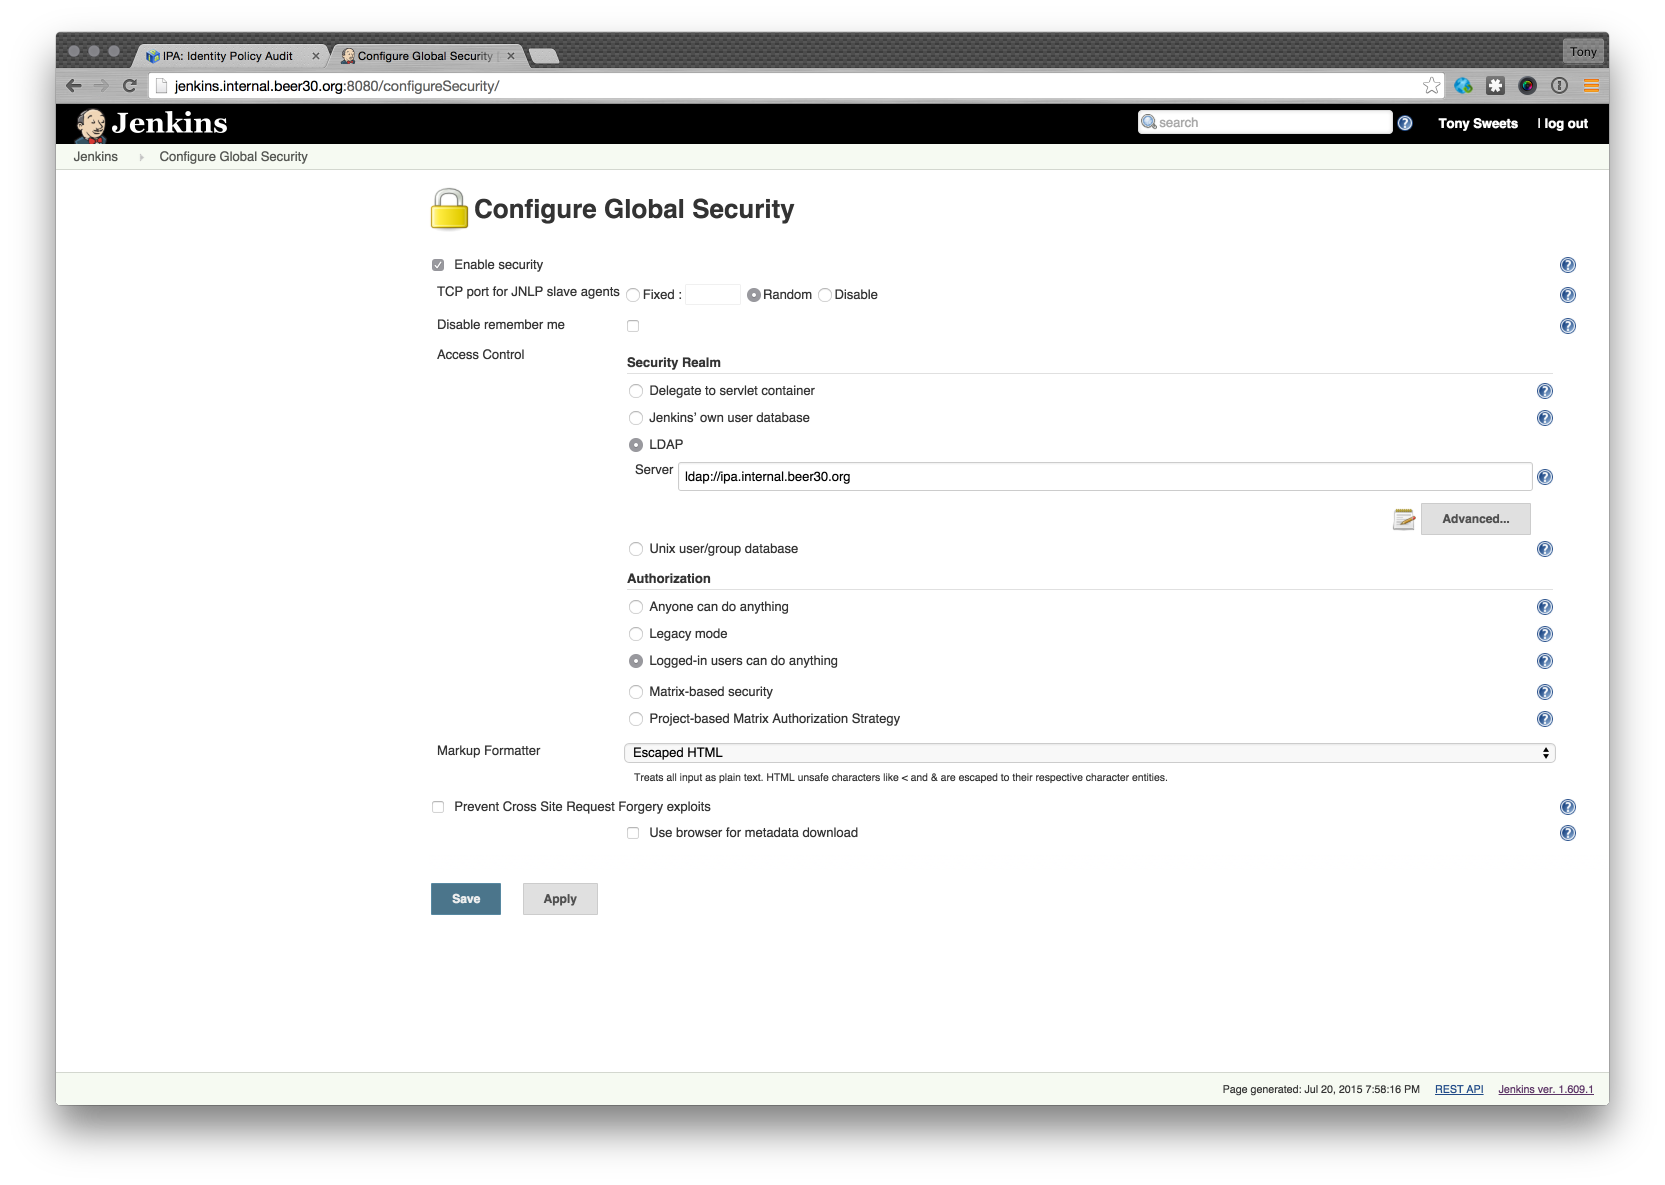This screenshot has height=1185, width=1665.
Task: Click the Jenkins logo in header
Action: click(x=152, y=123)
